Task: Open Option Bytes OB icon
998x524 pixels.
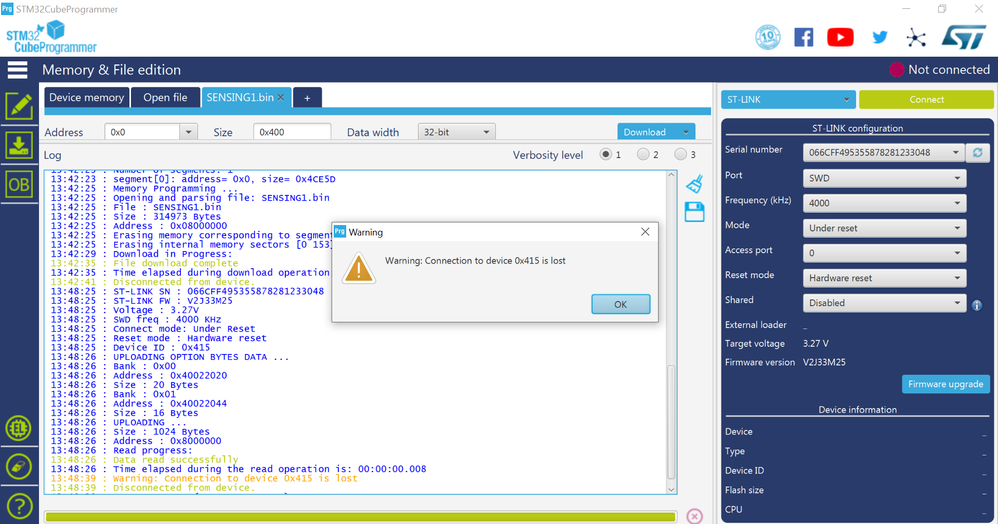Action: (x=19, y=185)
